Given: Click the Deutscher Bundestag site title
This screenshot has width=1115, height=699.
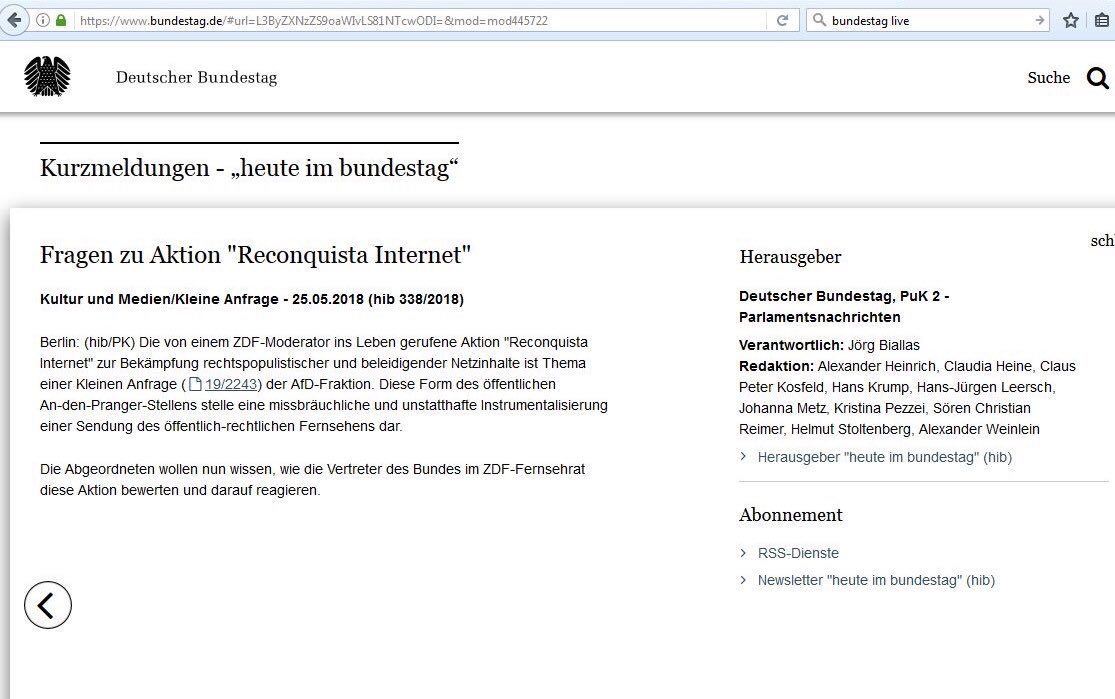Looking at the screenshot, I should click(196, 77).
